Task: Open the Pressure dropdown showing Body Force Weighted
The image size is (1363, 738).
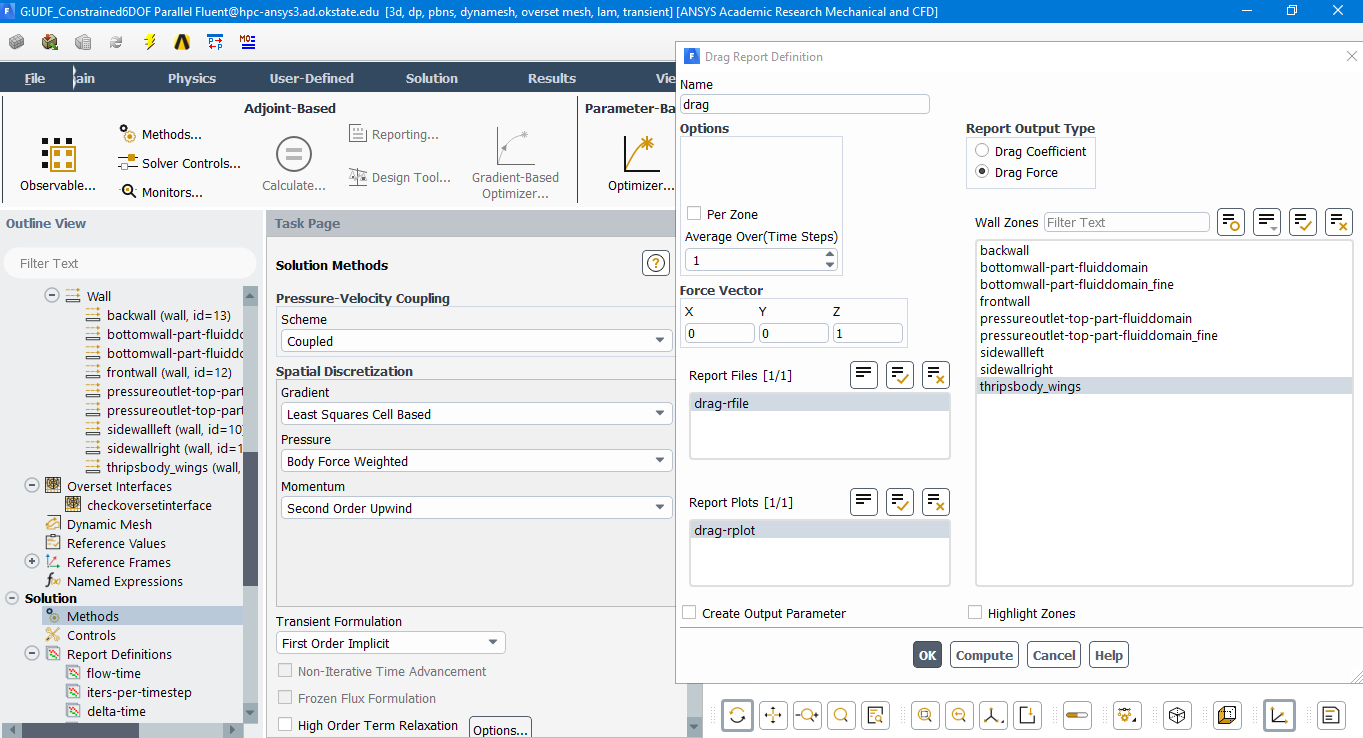Action: (x=476, y=461)
